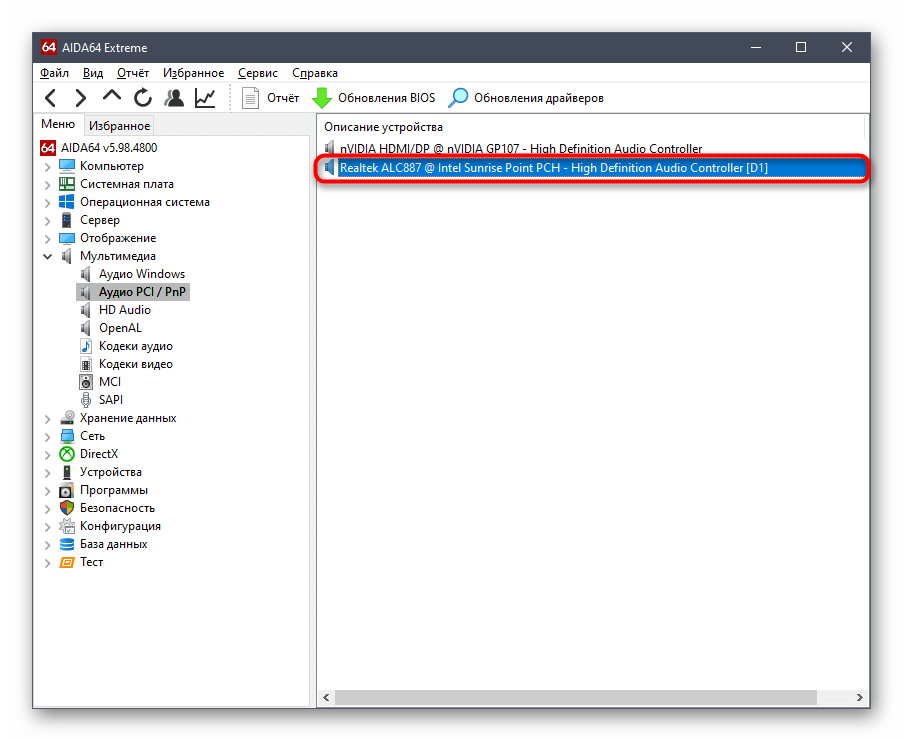
Task: Open the Справка menu
Action: 315,73
